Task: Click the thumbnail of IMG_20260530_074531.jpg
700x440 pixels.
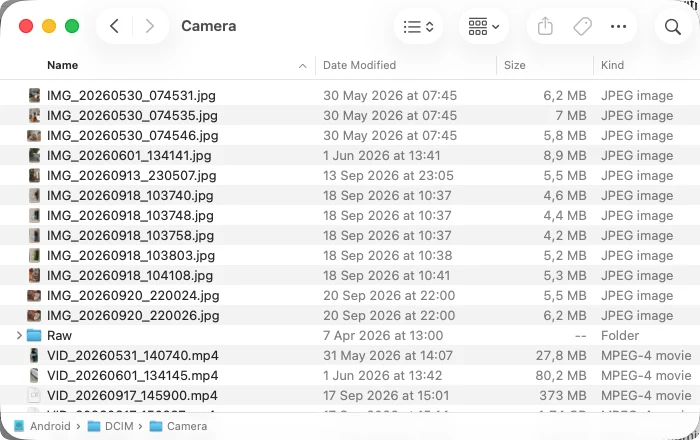Action: pyautogui.click(x=34, y=95)
